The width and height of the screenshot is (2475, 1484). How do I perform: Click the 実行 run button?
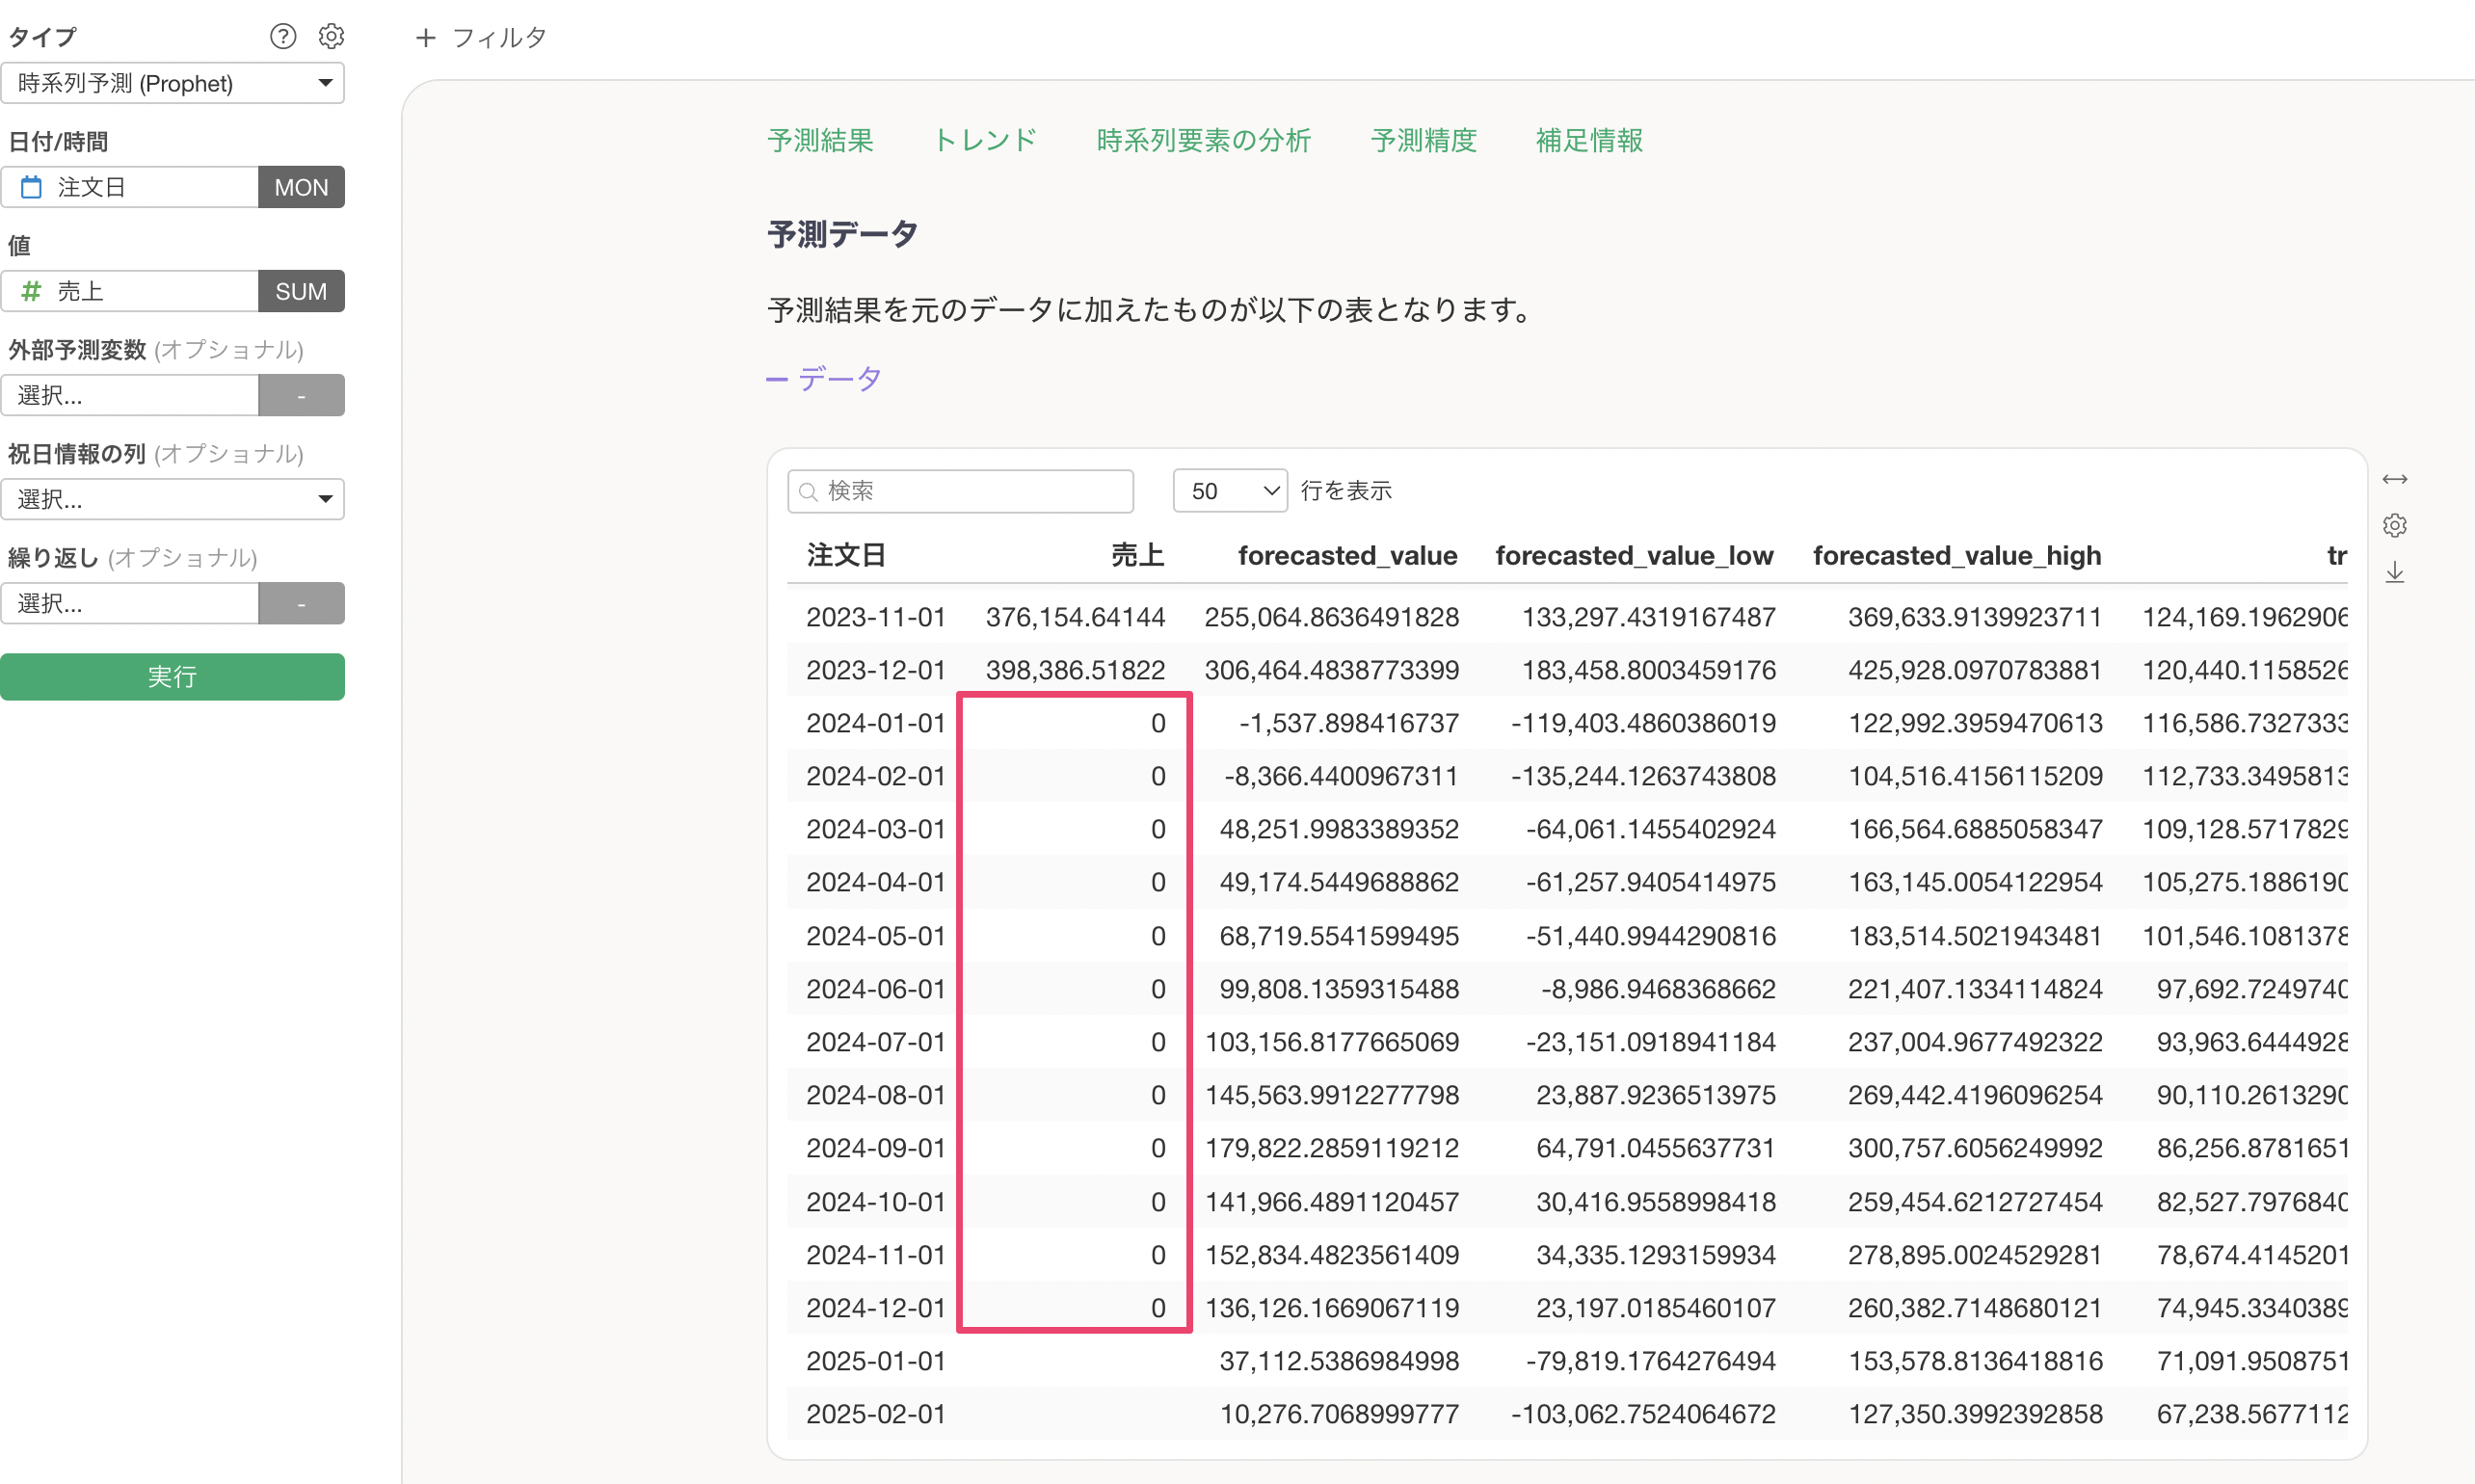coord(172,677)
